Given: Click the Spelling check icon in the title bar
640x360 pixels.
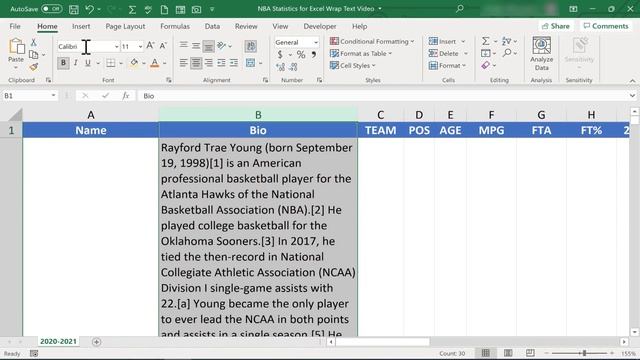Looking at the screenshot, I should (148, 9).
